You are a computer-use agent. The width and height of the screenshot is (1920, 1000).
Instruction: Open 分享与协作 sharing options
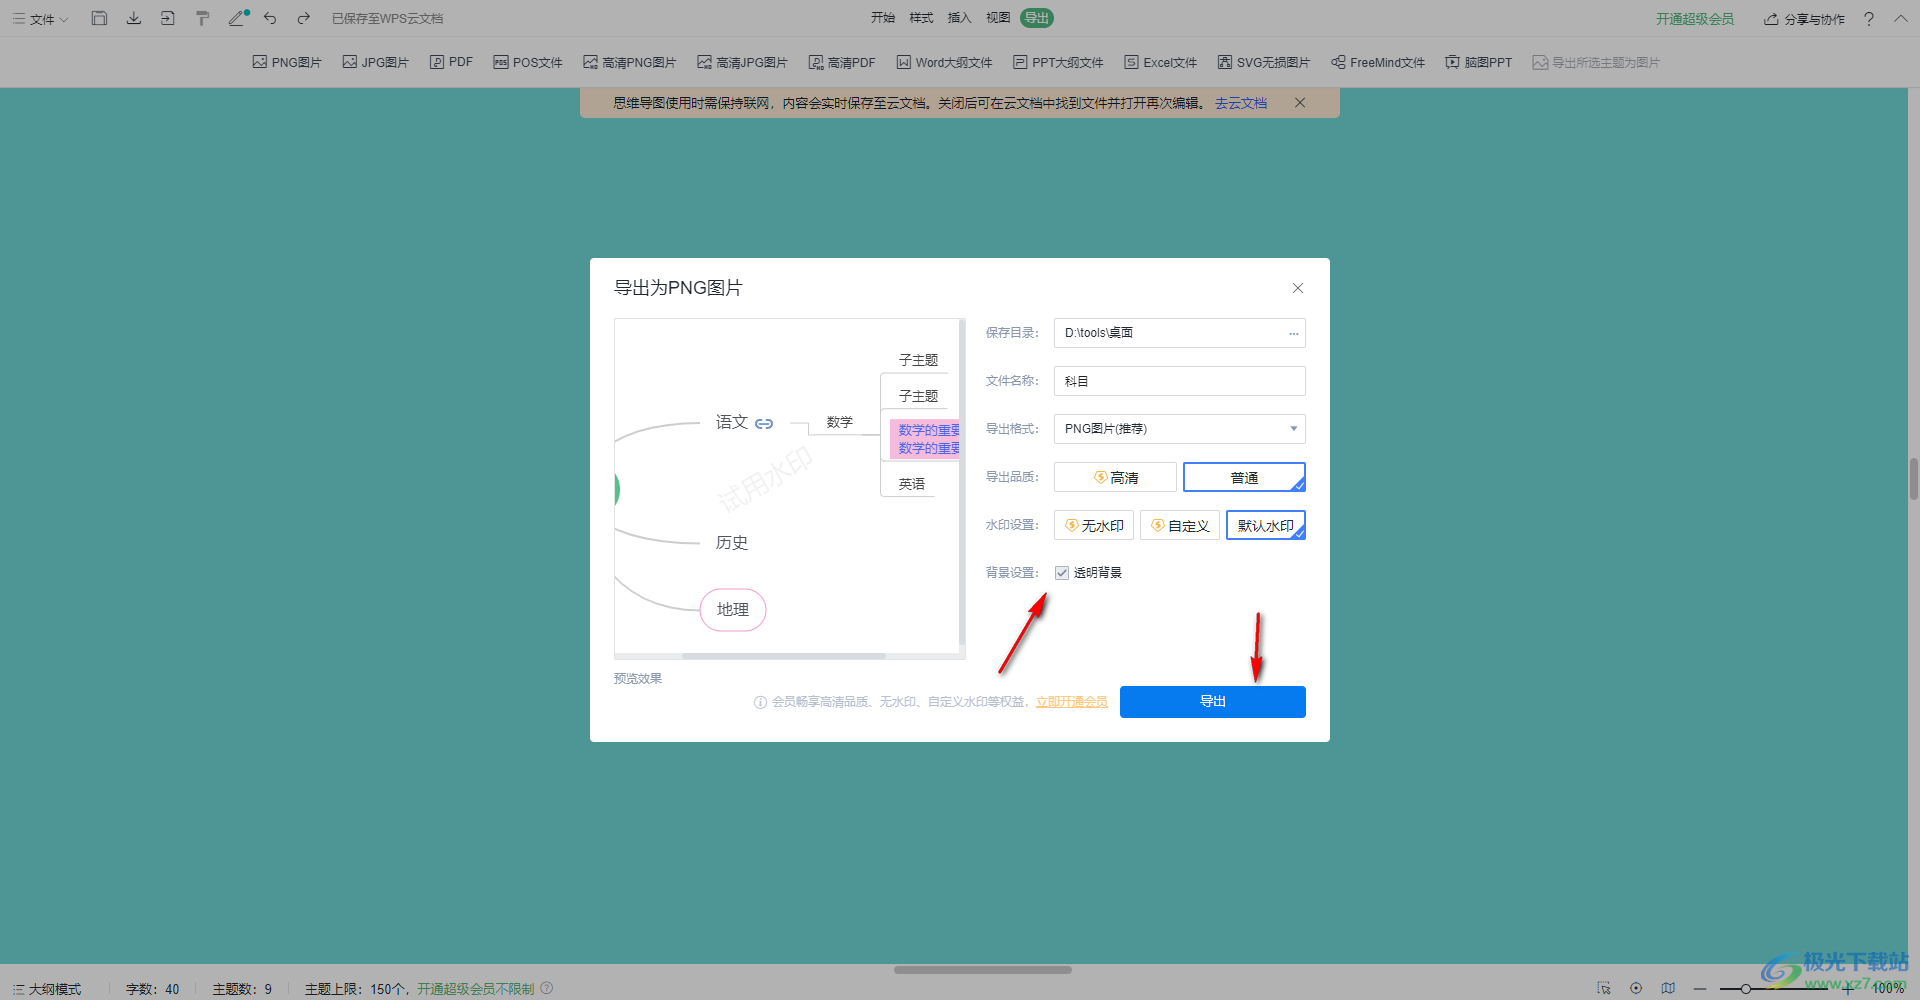[x=1804, y=19]
